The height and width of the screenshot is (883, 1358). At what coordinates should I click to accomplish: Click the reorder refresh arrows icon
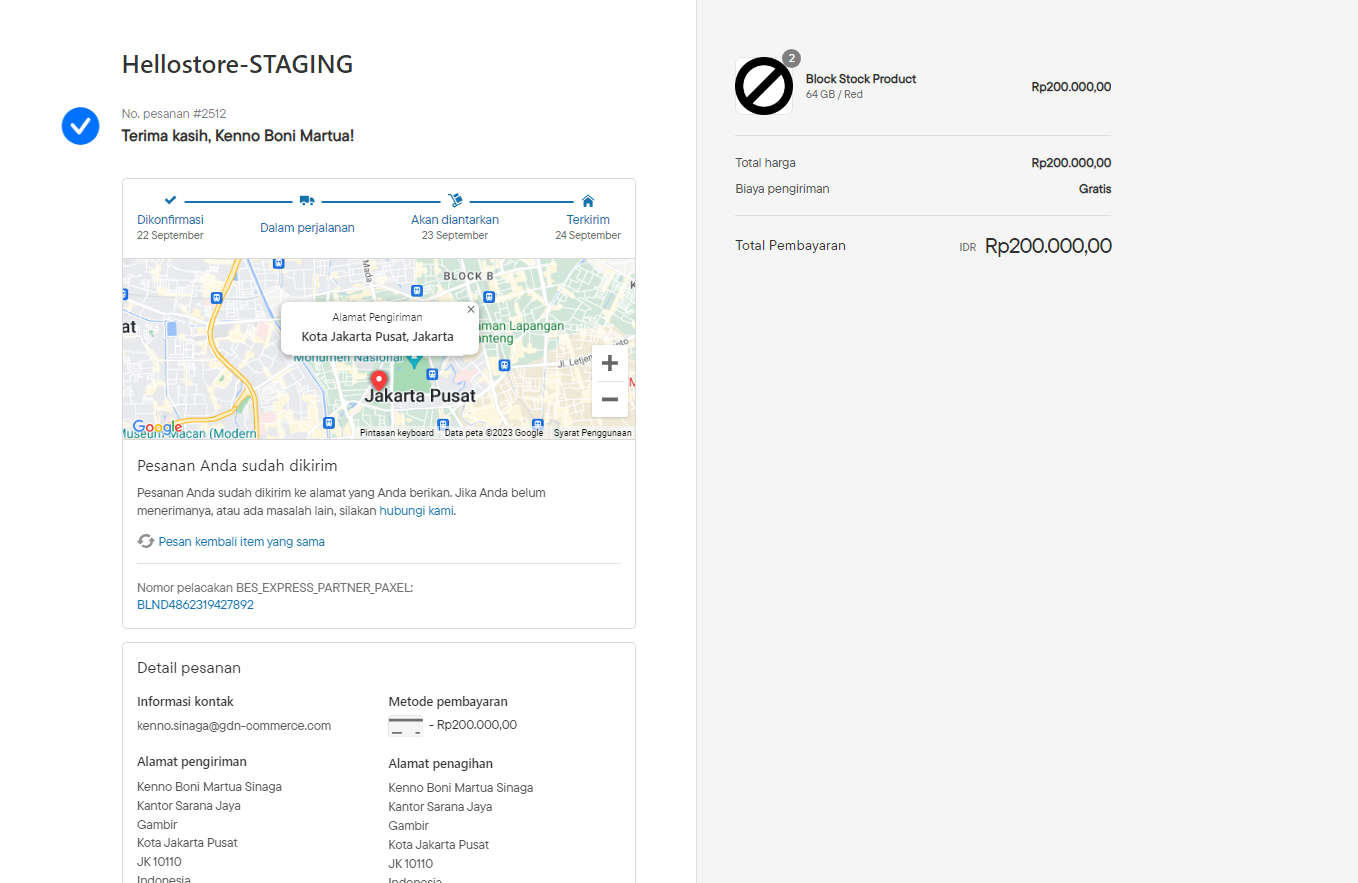(146, 541)
